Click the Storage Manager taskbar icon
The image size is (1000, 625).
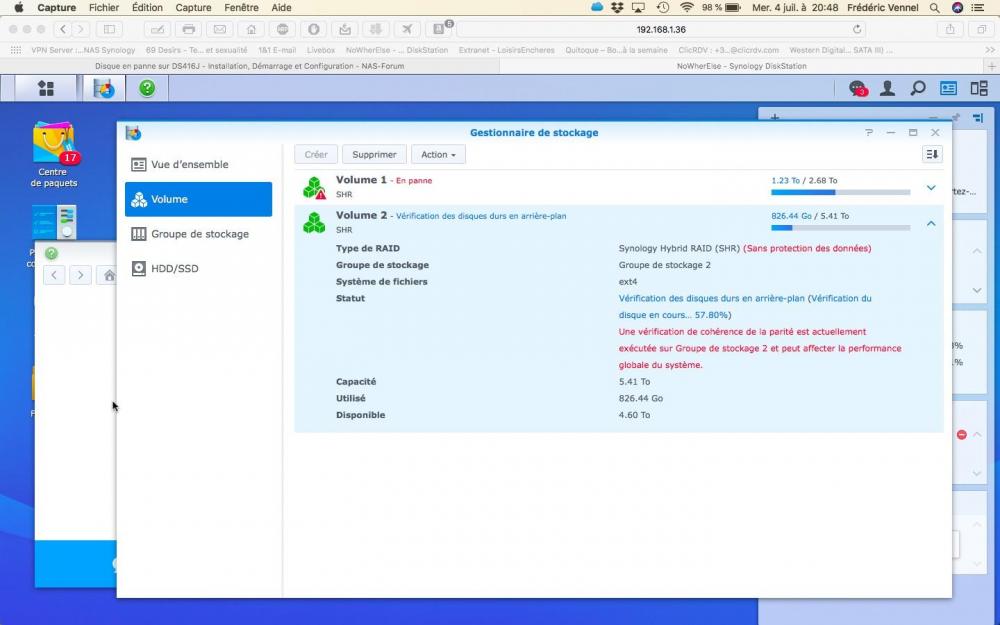tap(104, 88)
